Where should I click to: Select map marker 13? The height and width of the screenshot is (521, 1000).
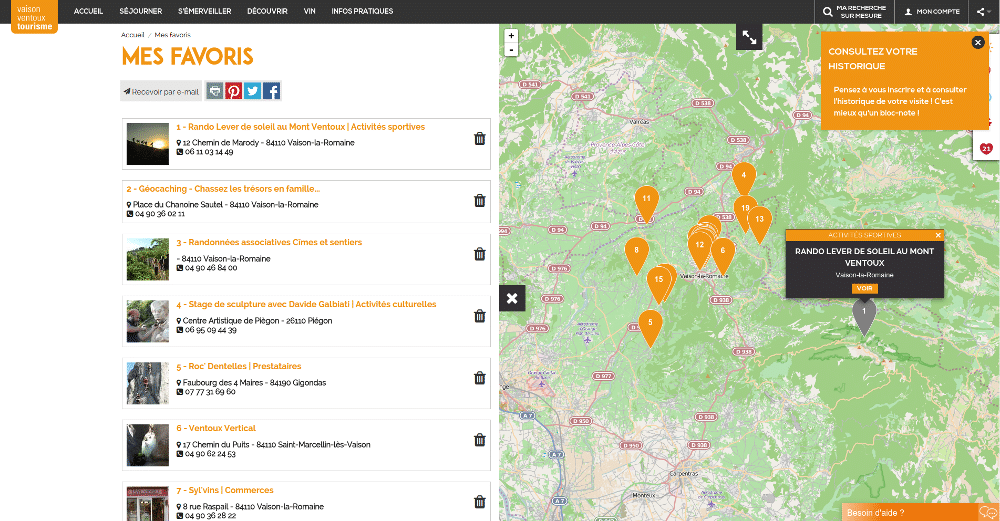point(760,223)
